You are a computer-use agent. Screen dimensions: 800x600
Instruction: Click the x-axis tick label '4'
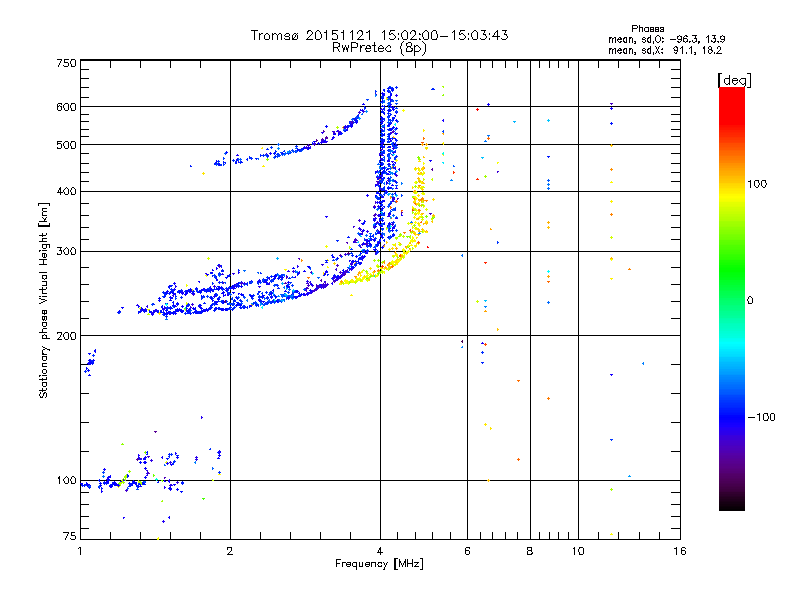pos(380,551)
